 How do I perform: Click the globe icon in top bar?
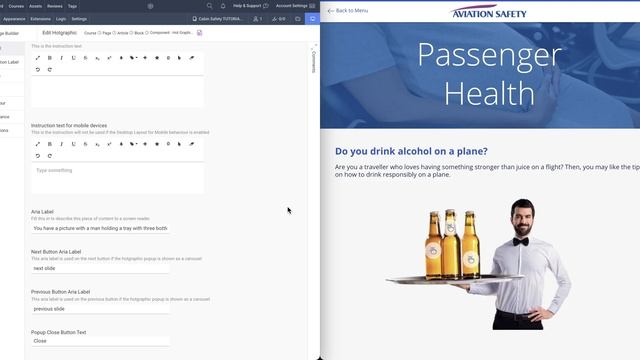150,6
